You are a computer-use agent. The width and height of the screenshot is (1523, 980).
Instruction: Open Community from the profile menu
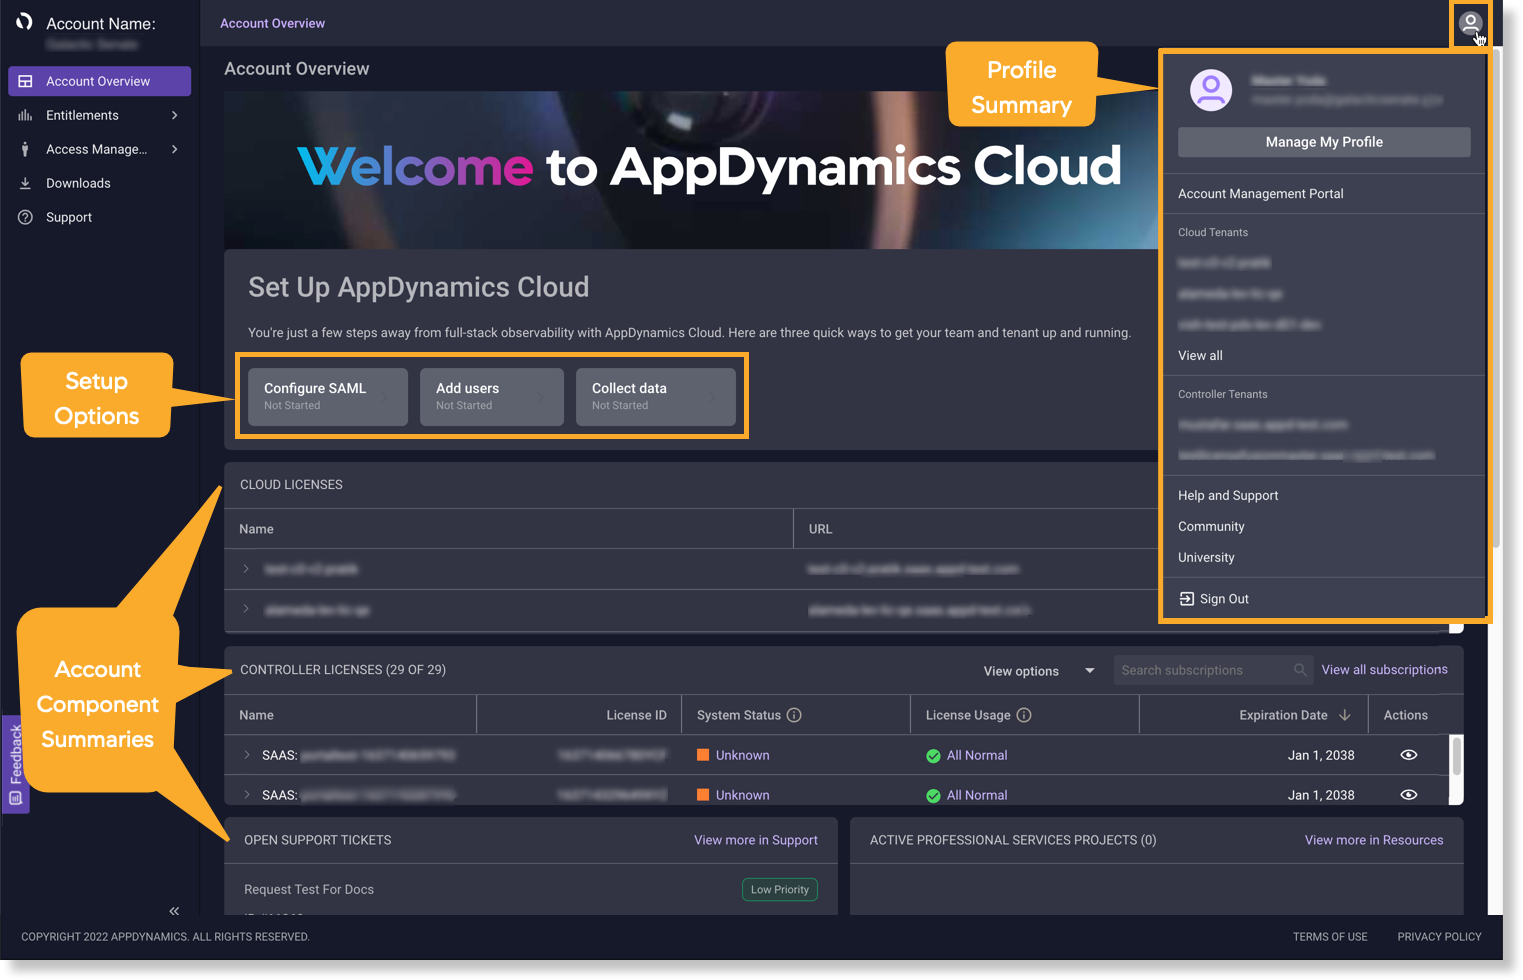1211,527
